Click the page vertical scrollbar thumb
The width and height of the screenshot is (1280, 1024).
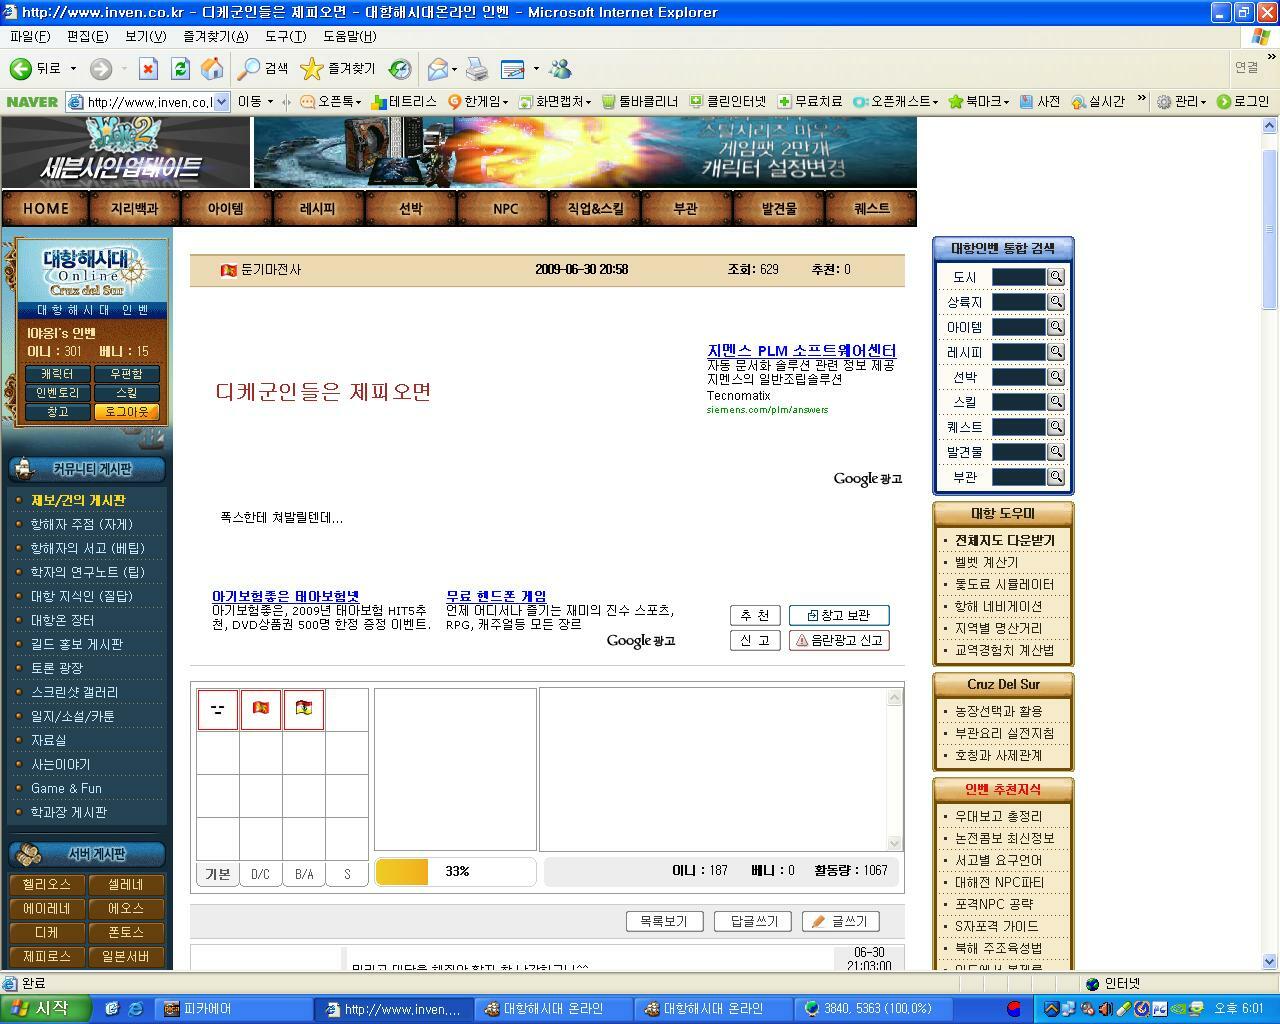(1271, 230)
